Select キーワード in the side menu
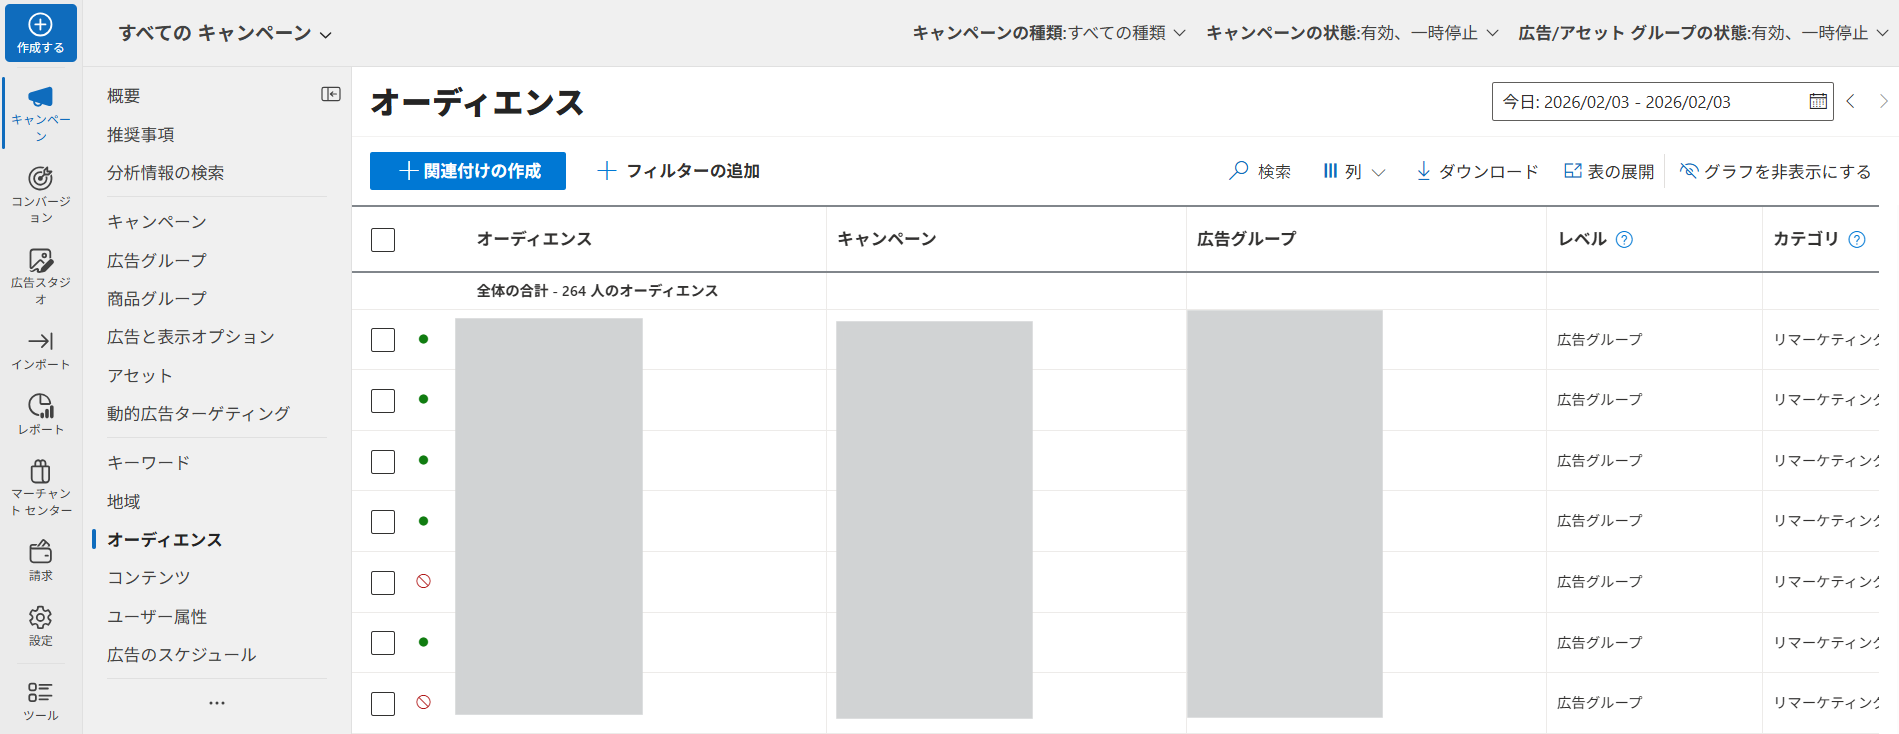 pos(148,463)
